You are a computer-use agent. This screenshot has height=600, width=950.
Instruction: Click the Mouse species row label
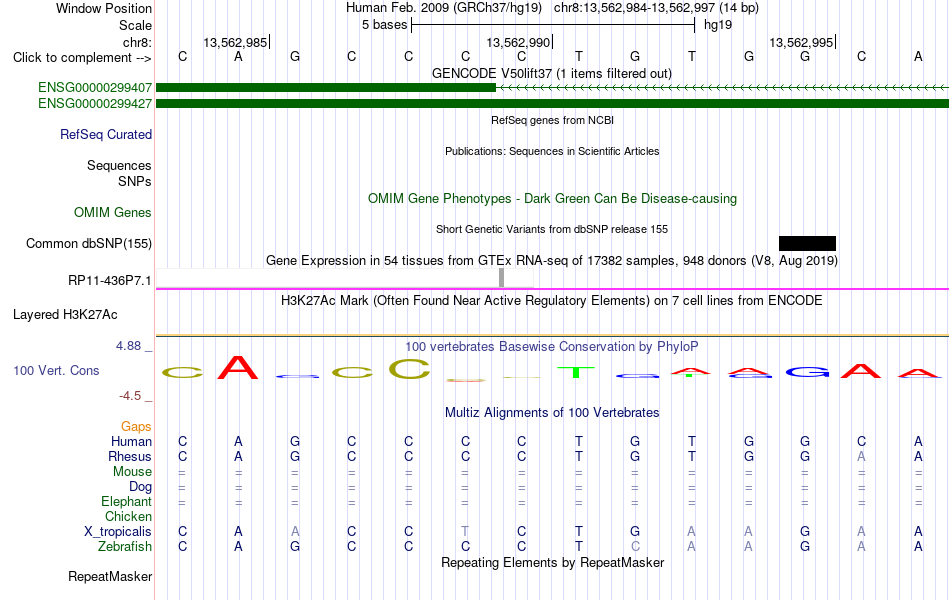(132, 472)
